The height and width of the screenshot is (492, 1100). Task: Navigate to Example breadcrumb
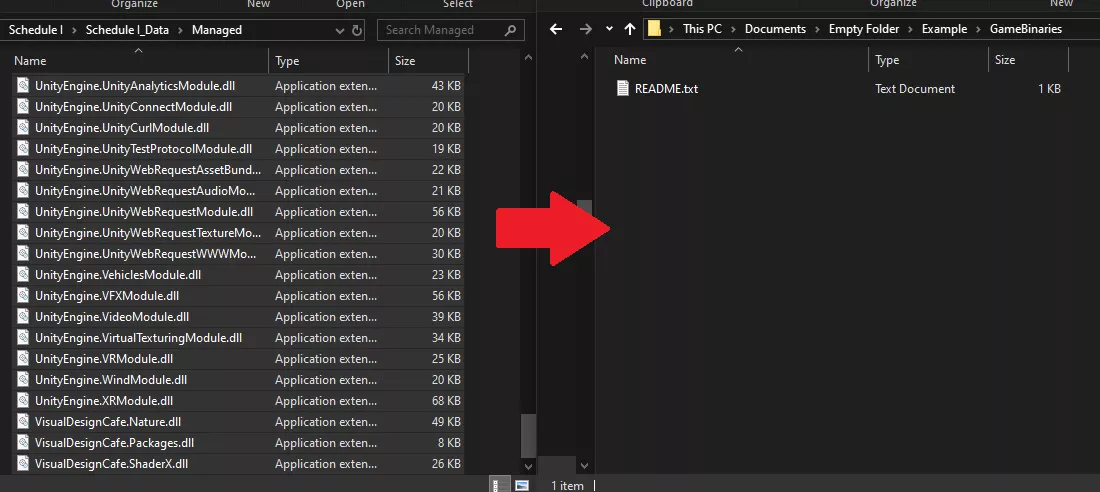click(944, 29)
